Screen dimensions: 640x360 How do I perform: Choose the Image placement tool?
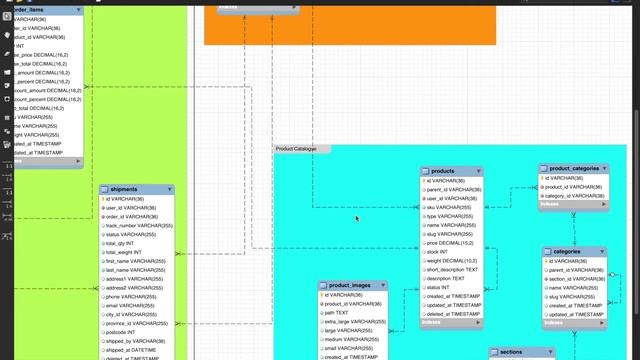click(x=7, y=99)
